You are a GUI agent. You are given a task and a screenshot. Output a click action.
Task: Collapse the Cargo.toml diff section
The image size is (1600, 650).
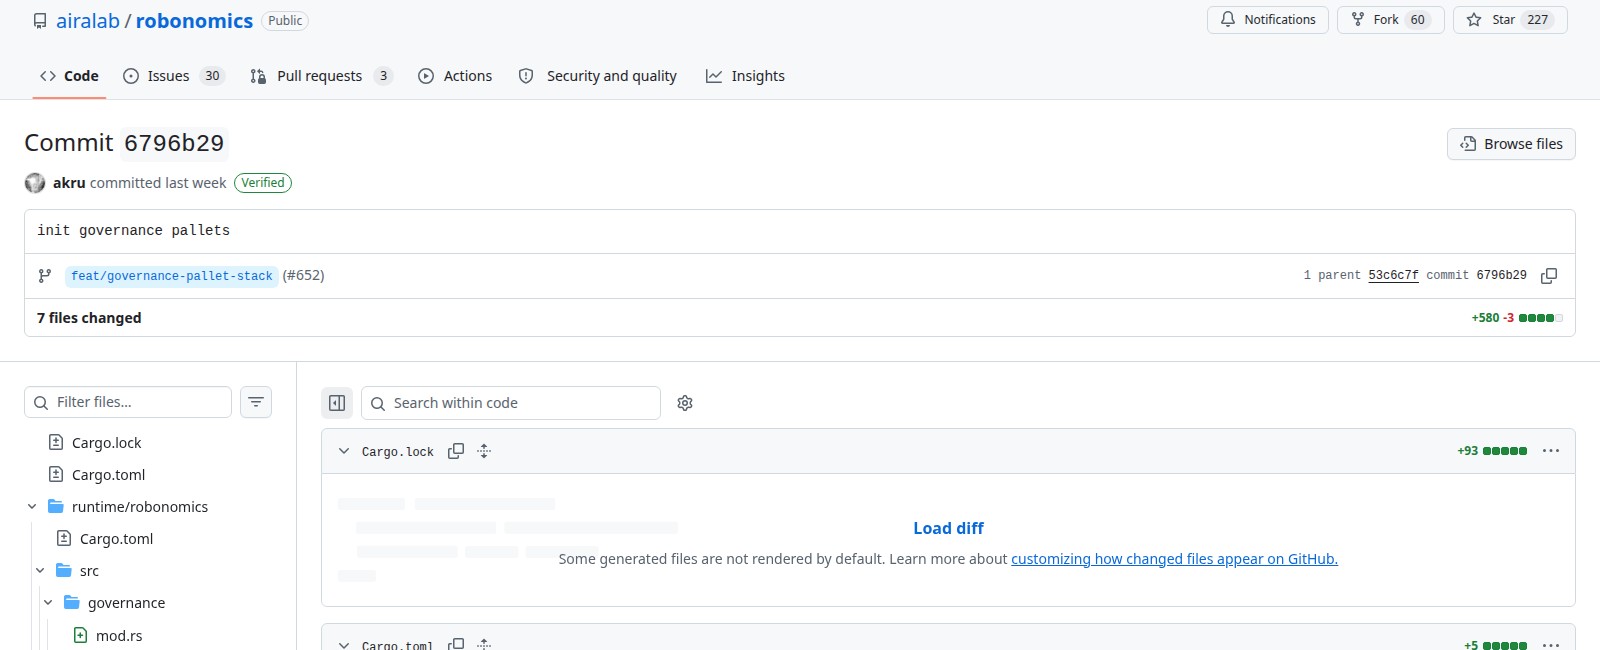[x=344, y=645]
